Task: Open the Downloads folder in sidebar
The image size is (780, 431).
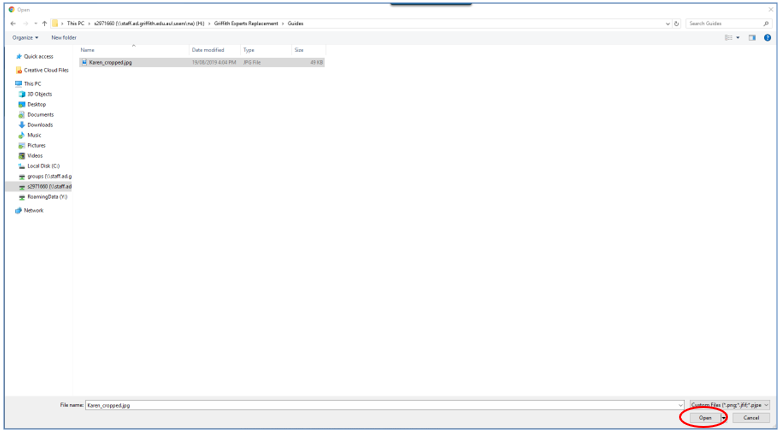Action: [x=40, y=125]
